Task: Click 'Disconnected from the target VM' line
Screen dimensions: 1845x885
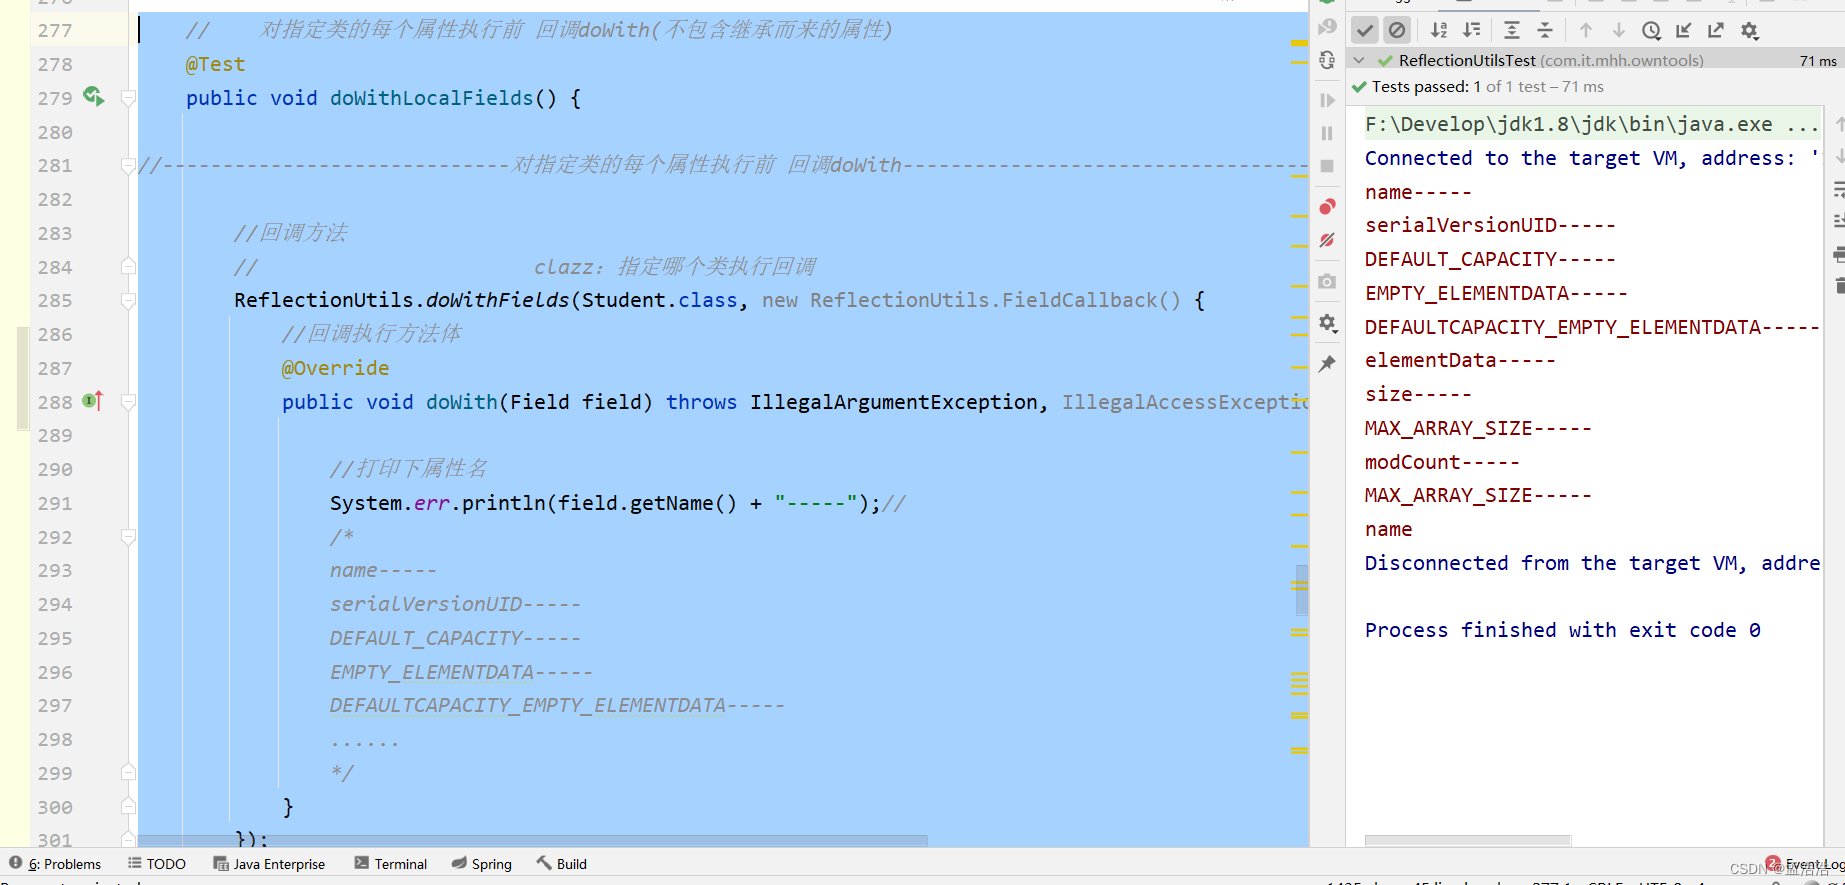Action: click(1592, 563)
